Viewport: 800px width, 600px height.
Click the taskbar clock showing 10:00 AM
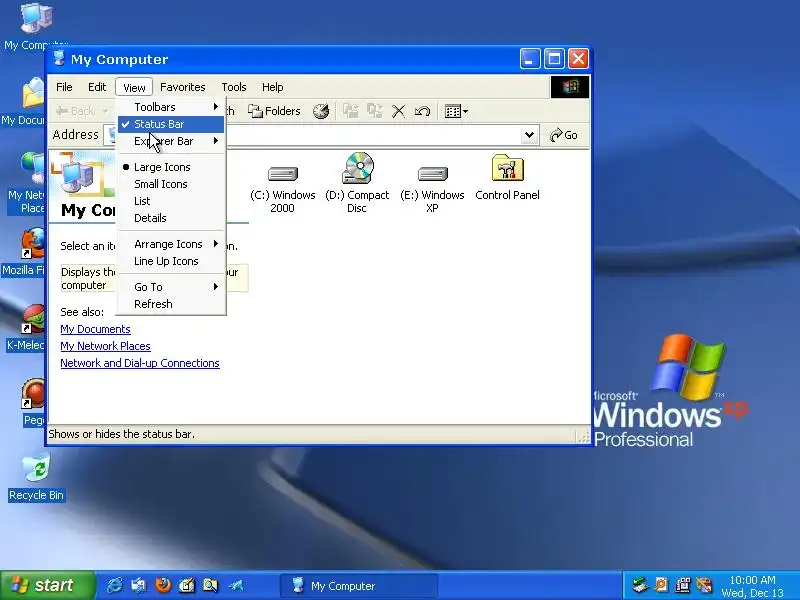pyautogui.click(x=753, y=586)
